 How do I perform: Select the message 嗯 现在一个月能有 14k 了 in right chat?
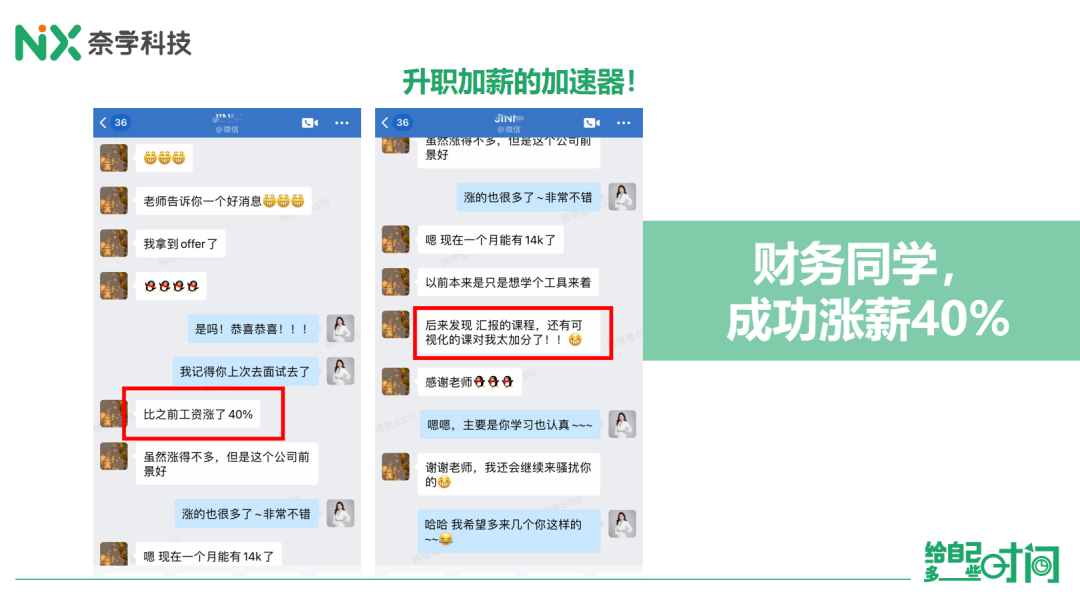click(x=490, y=240)
